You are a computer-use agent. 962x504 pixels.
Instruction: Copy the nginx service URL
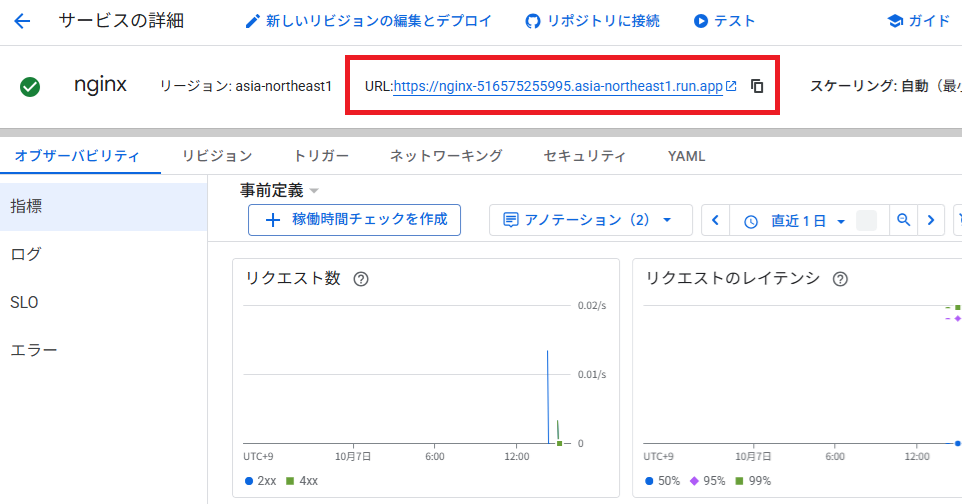point(757,86)
